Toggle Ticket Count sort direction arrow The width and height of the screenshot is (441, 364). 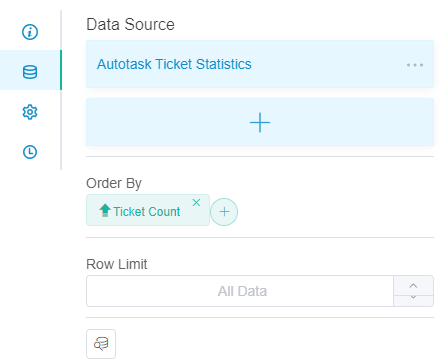coord(105,210)
